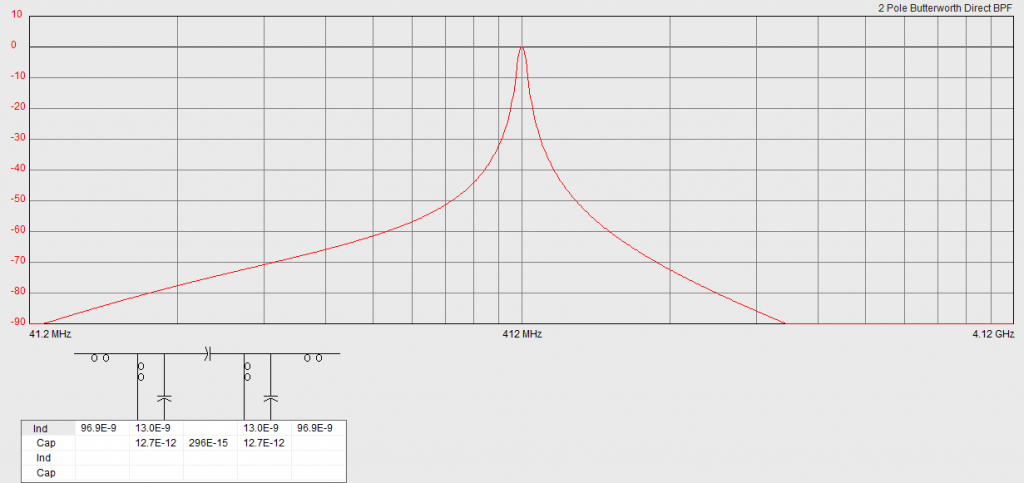Viewport: 1024px width, 483px height.
Task: Select the highlighted Ind row header
Action: pyautogui.click(x=48, y=428)
